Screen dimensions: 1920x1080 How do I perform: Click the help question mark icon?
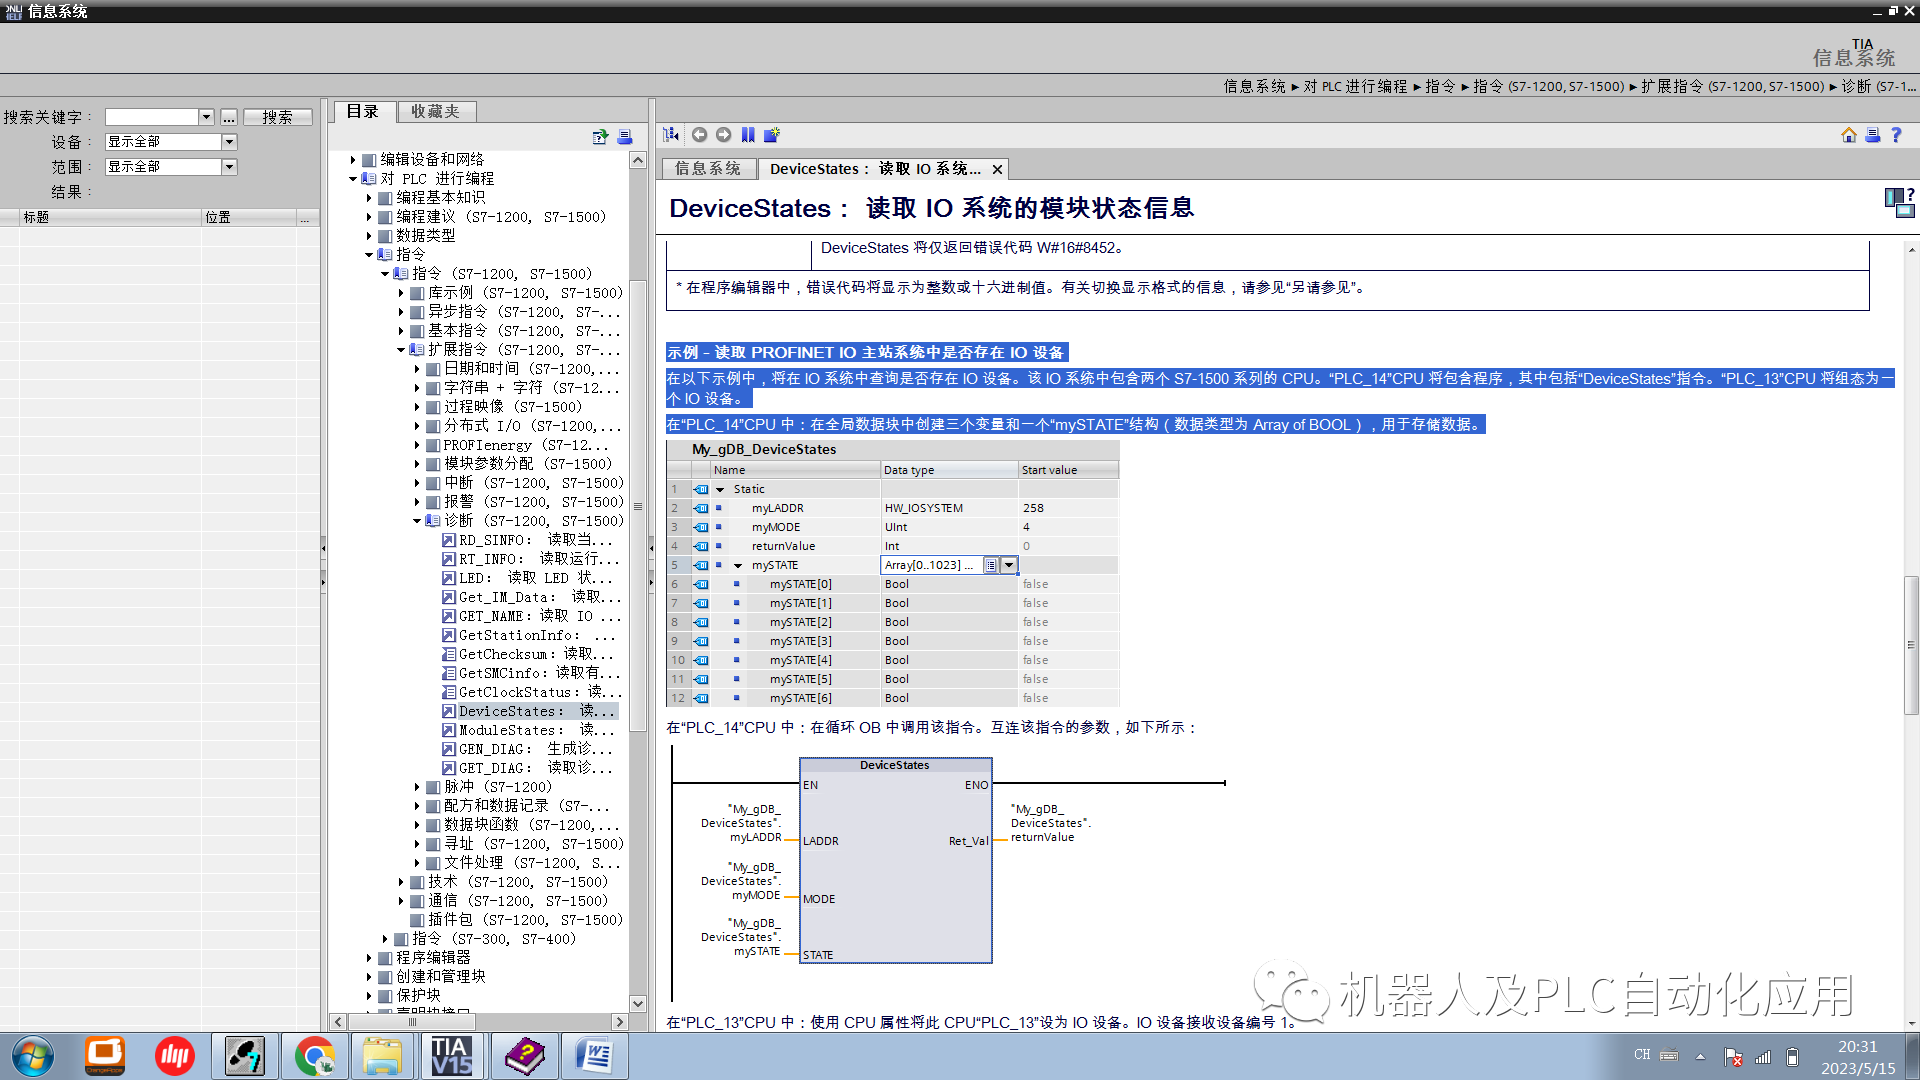click(1897, 134)
